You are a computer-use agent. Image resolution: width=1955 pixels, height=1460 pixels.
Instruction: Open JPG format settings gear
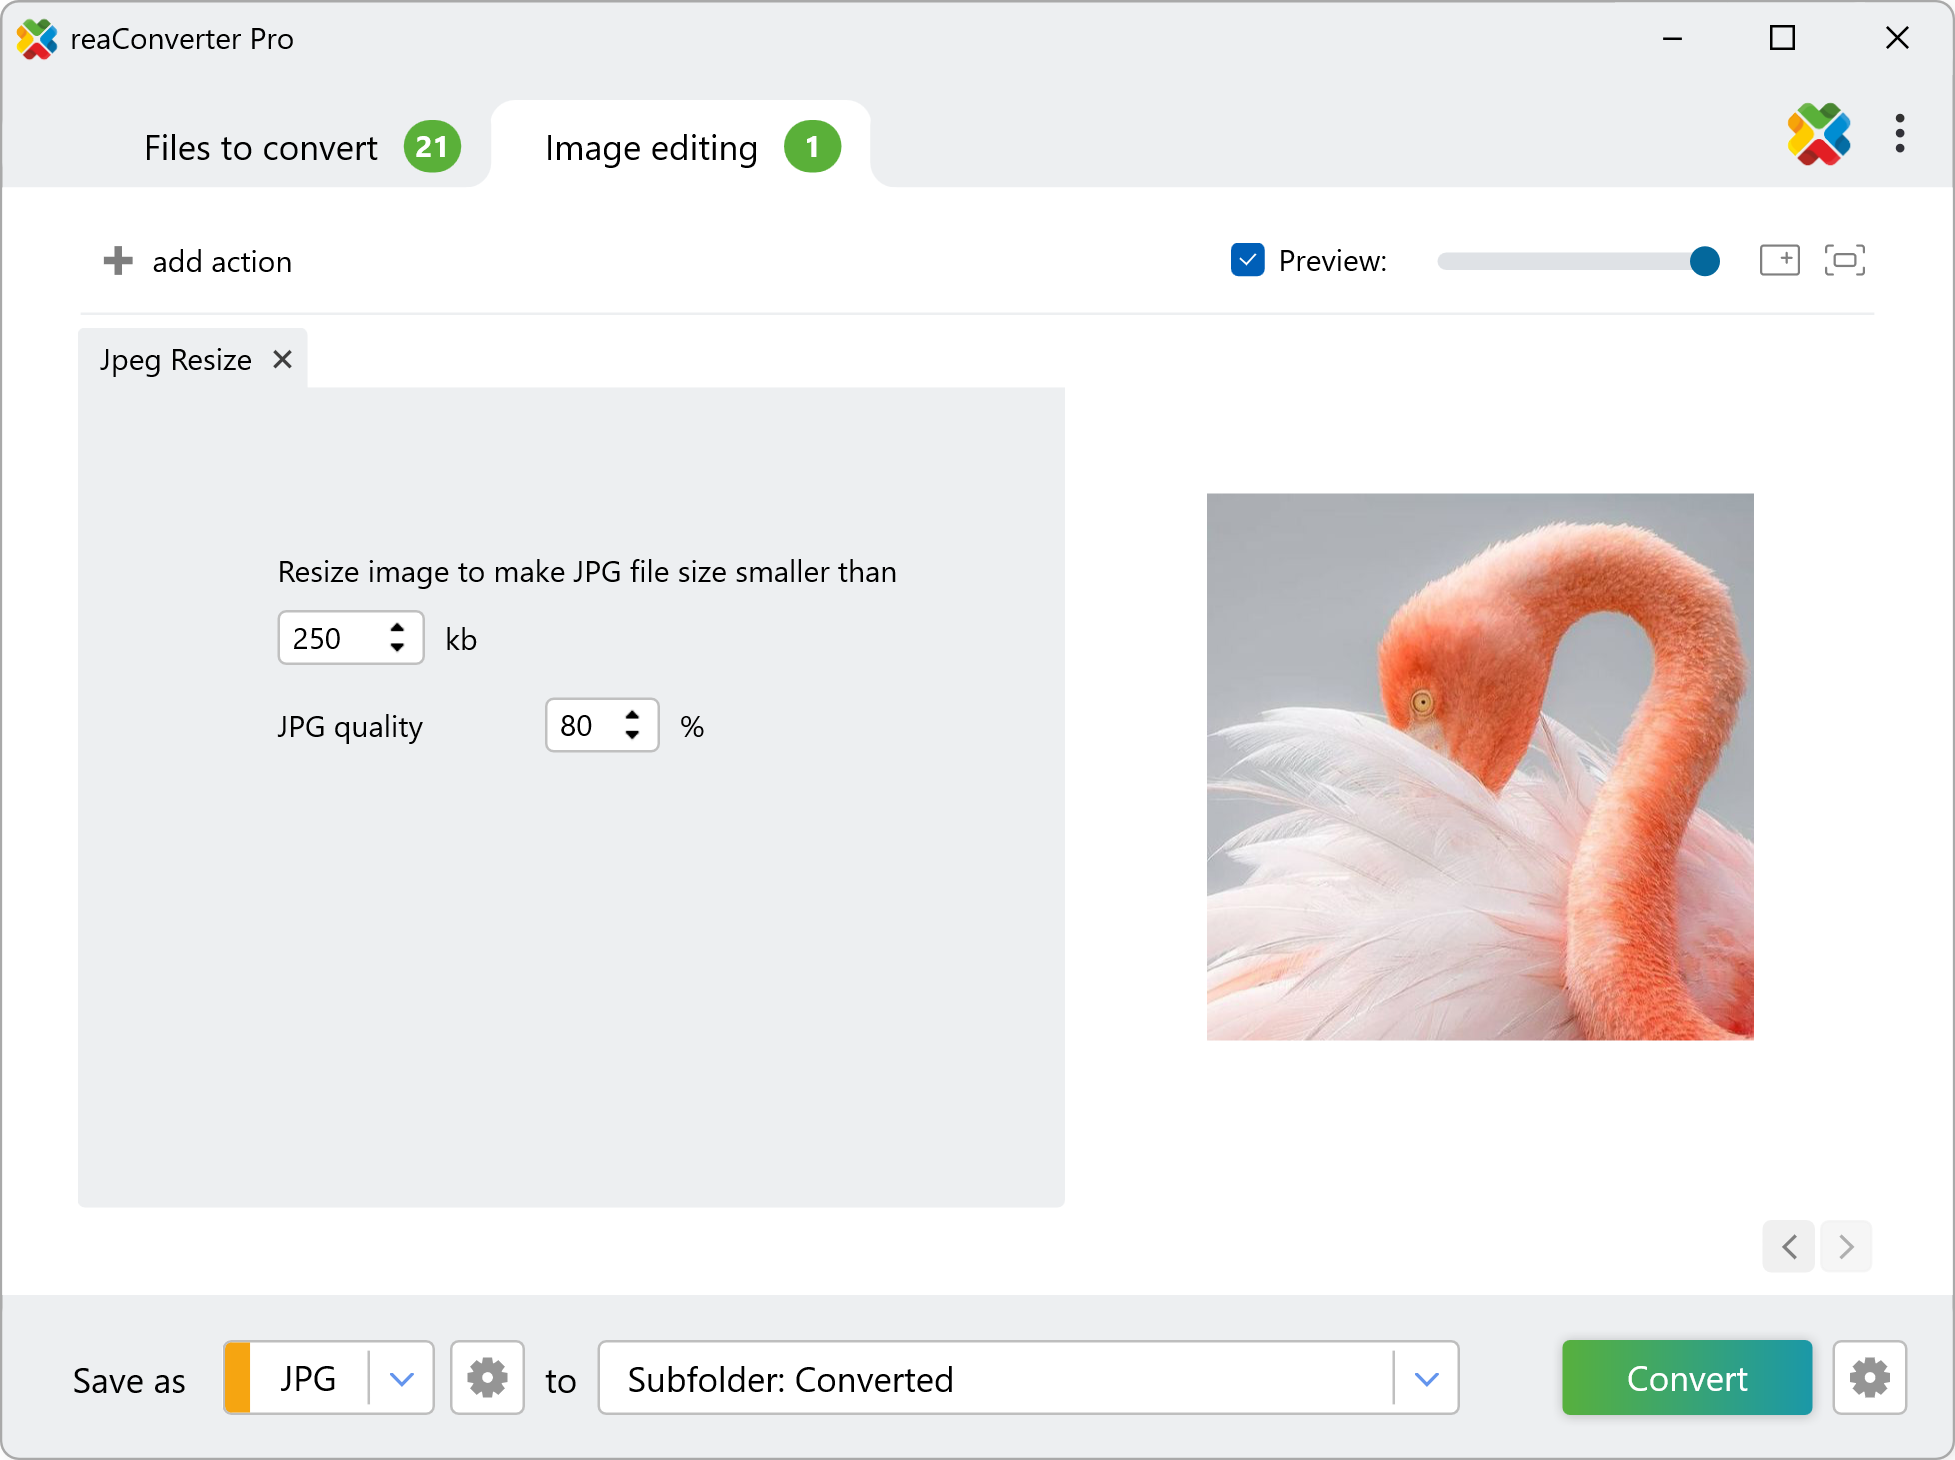pos(487,1378)
